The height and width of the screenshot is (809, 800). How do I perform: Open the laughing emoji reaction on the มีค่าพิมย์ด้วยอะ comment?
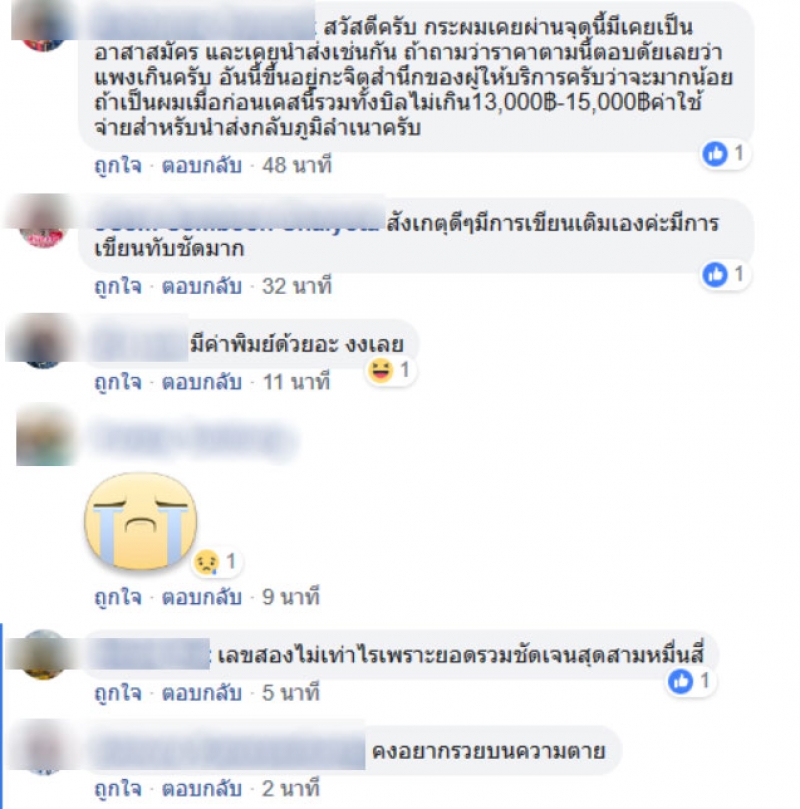[381, 370]
